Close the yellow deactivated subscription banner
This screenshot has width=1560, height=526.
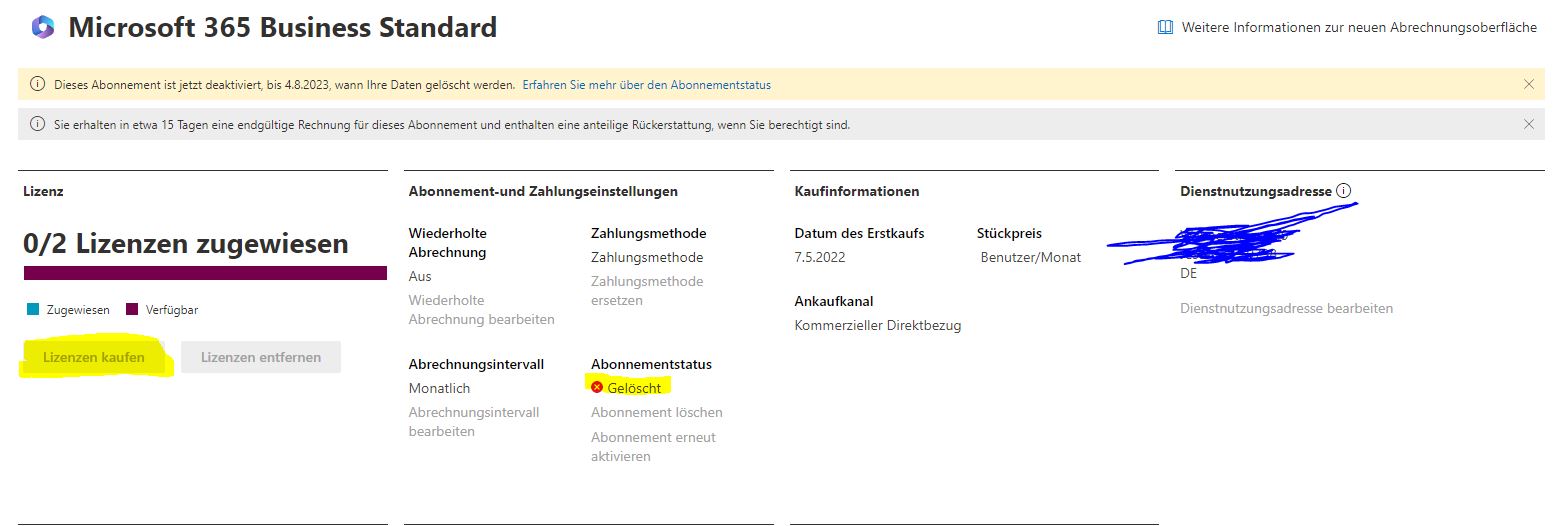(1528, 84)
